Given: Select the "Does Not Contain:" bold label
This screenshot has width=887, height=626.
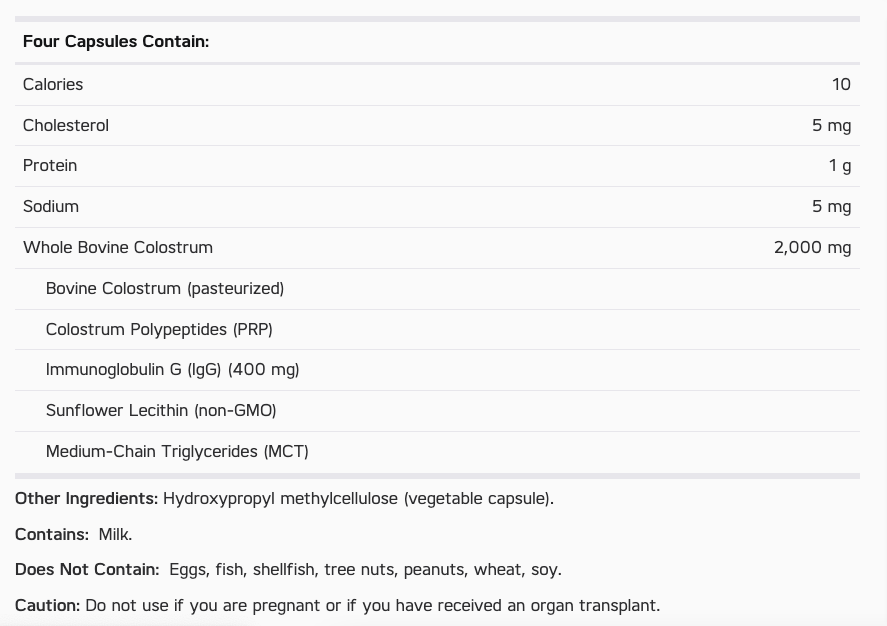Looking at the screenshot, I should click(87, 569).
